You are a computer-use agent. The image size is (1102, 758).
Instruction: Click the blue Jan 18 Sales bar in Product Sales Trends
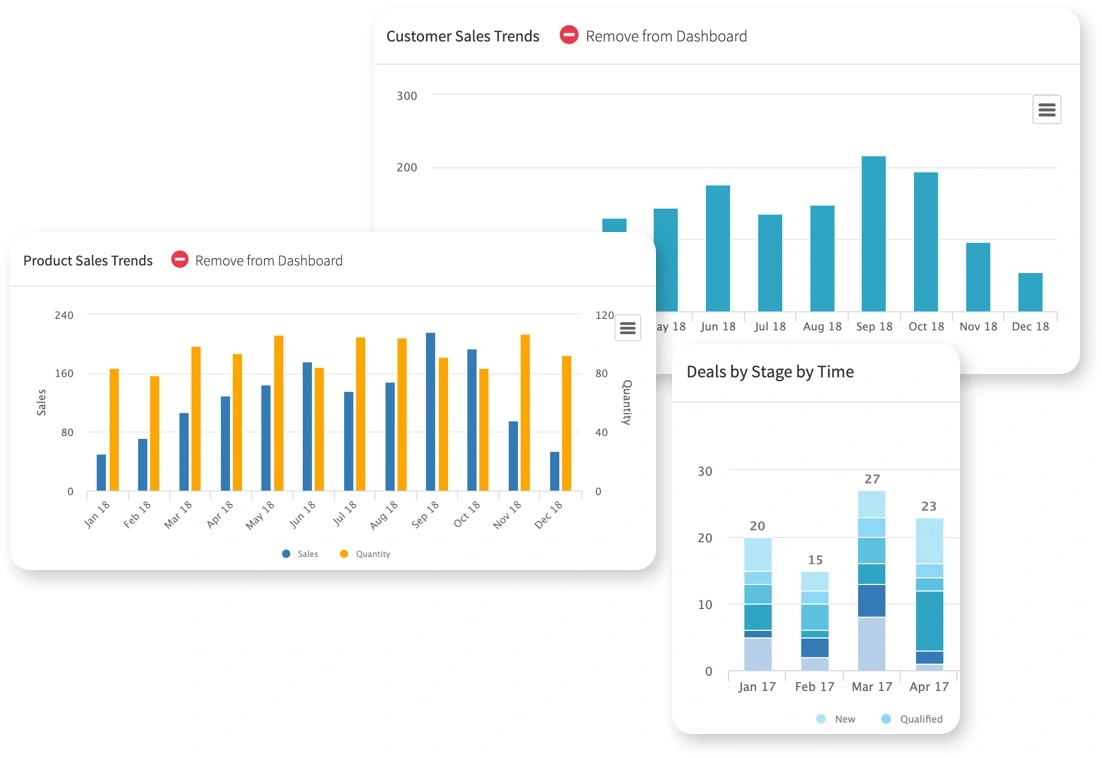tap(101, 473)
